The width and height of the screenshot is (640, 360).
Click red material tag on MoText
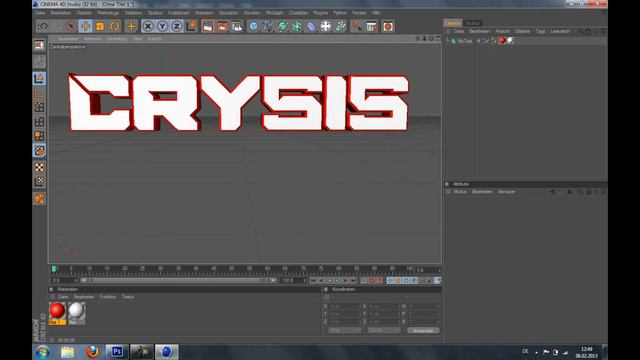point(502,40)
